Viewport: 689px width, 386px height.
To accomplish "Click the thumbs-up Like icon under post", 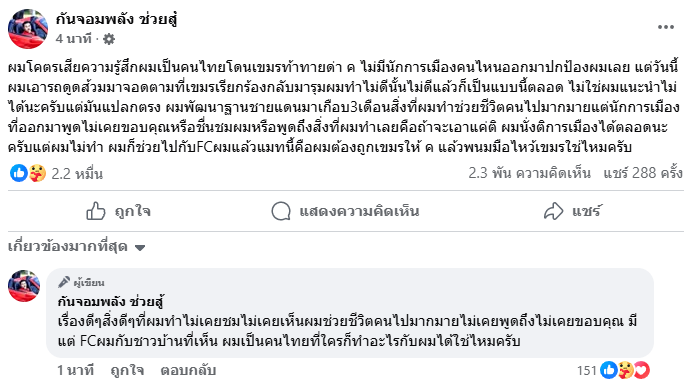I will coord(96,211).
